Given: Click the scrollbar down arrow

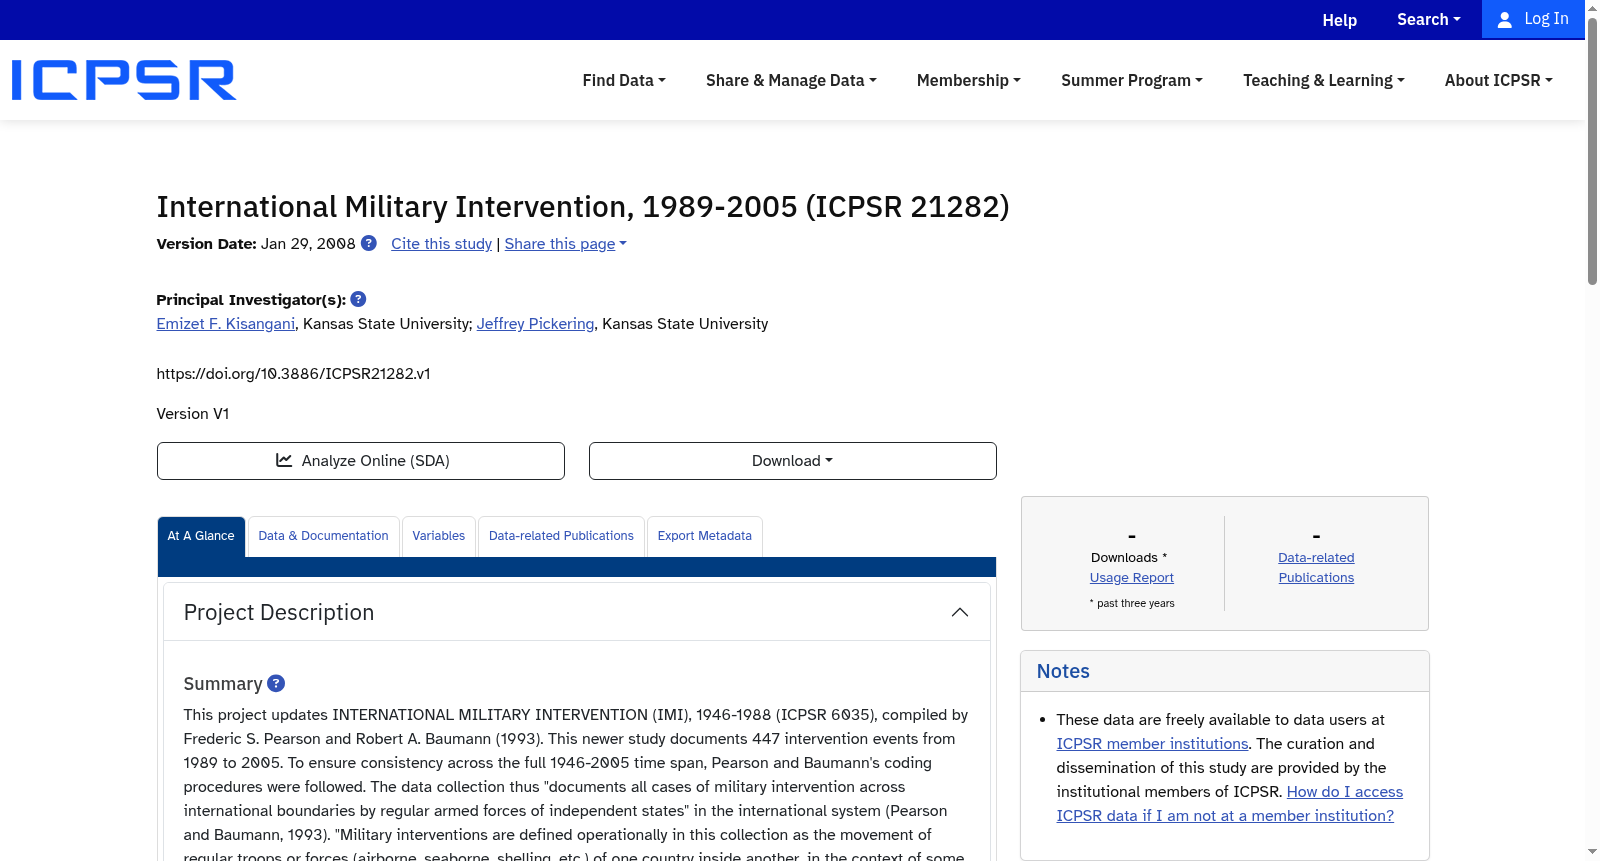Looking at the screenshot, I should tap(1592, 852).
